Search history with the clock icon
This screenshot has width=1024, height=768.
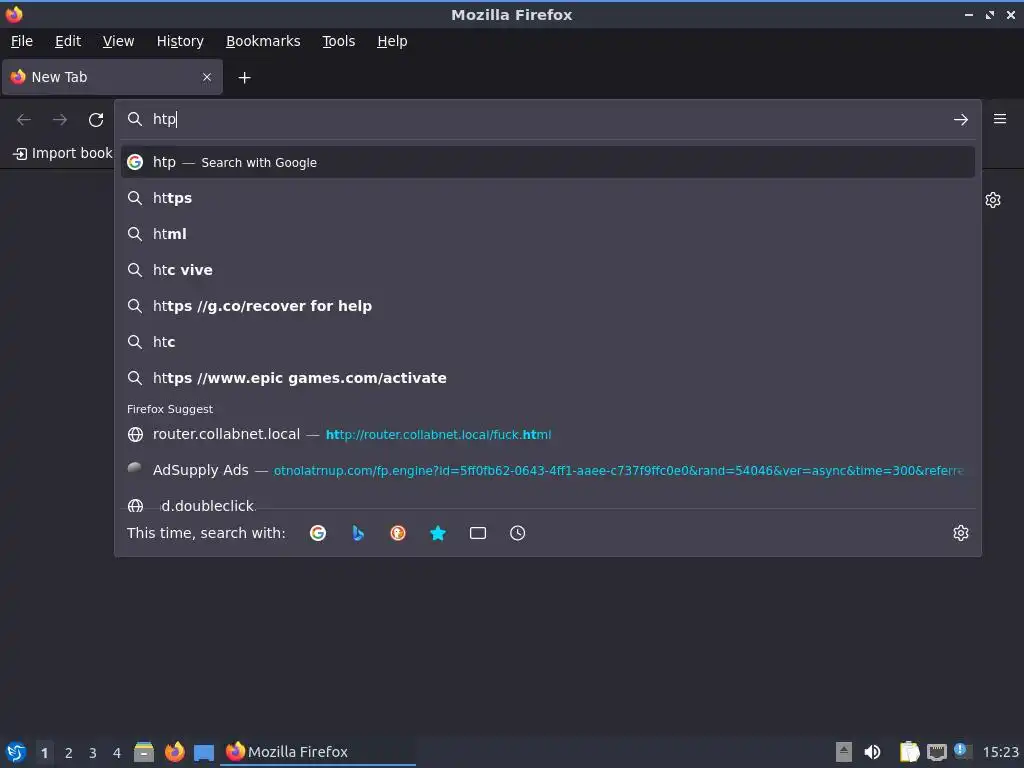point(517,533)
